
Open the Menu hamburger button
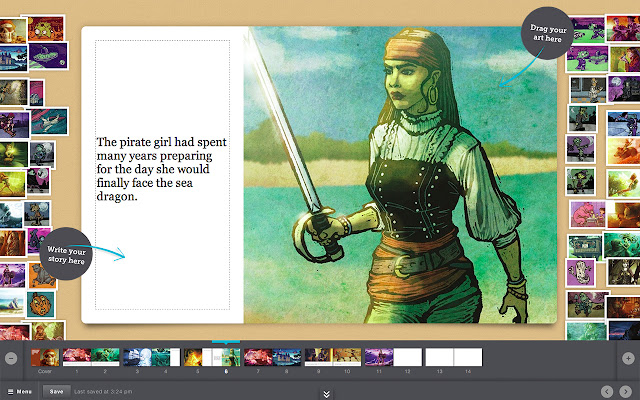tap(20, 391)
